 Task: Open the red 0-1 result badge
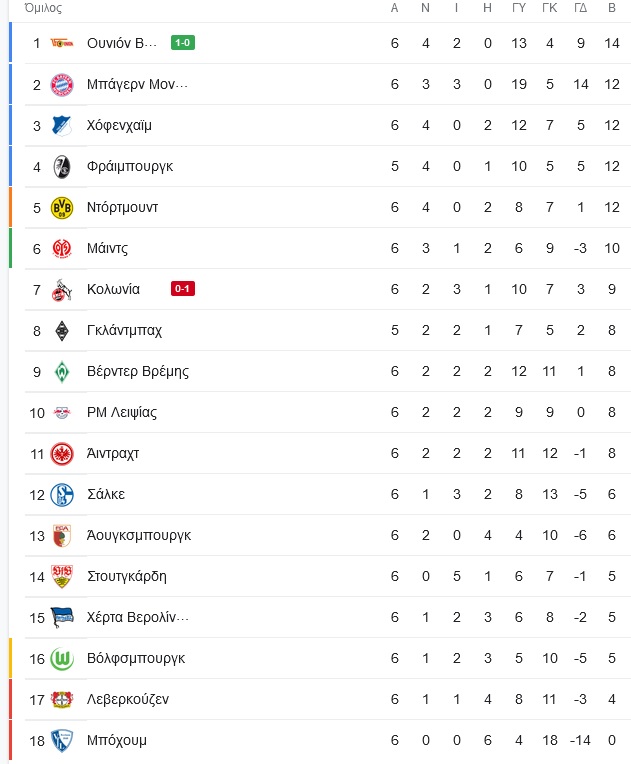(x=183, y=289)
